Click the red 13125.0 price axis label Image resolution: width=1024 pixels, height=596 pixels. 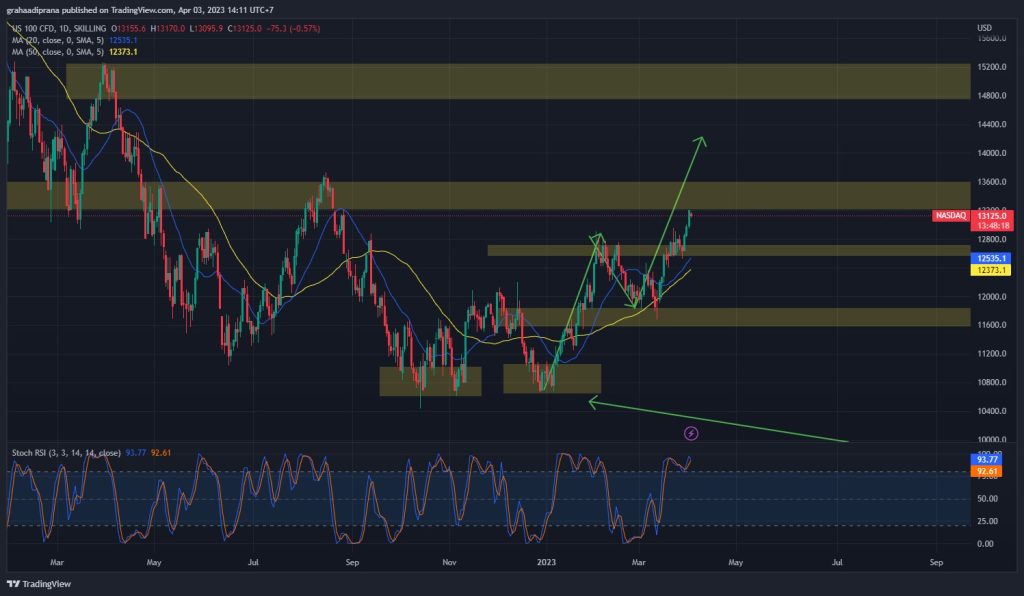pyautogui.click(x=991, y=215)
